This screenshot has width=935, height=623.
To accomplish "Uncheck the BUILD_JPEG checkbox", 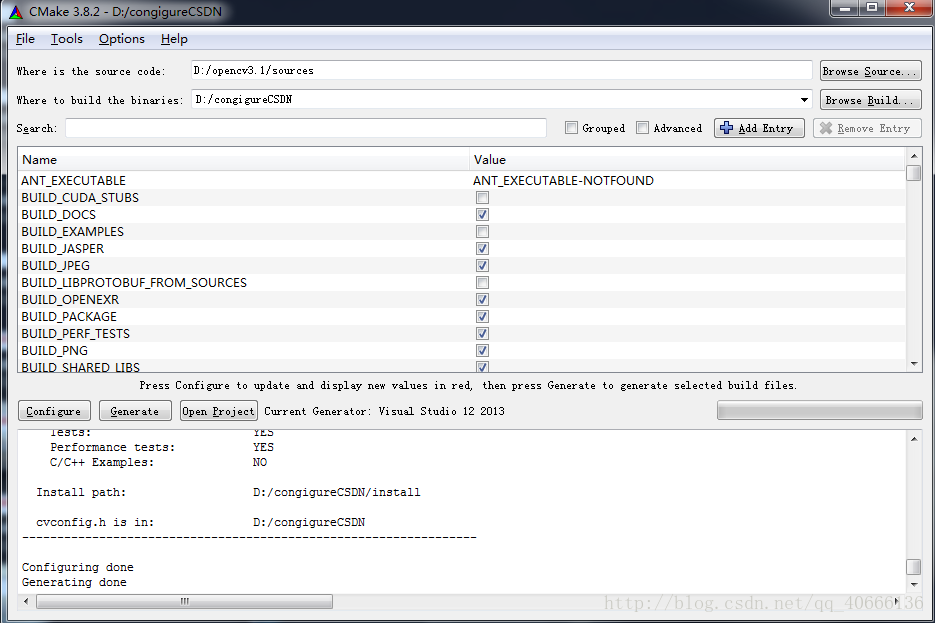I will (x=482, y=265).
